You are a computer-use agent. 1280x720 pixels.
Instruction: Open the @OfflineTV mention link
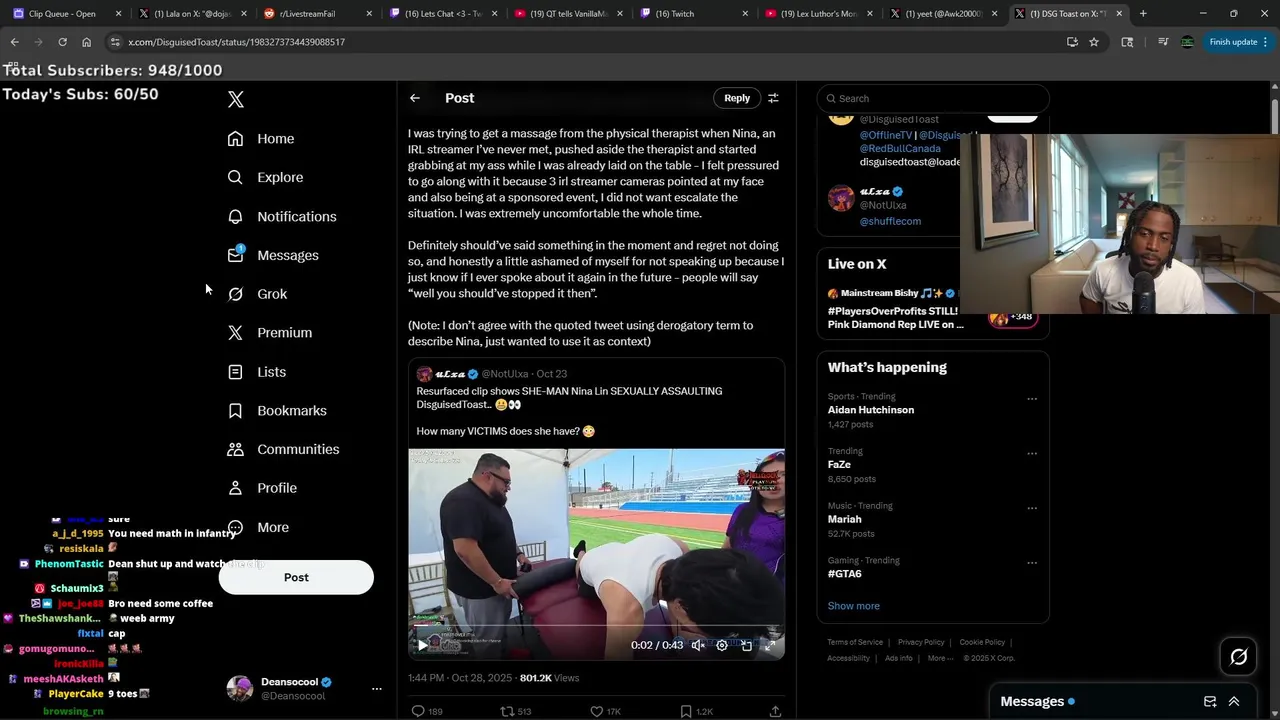886,135
